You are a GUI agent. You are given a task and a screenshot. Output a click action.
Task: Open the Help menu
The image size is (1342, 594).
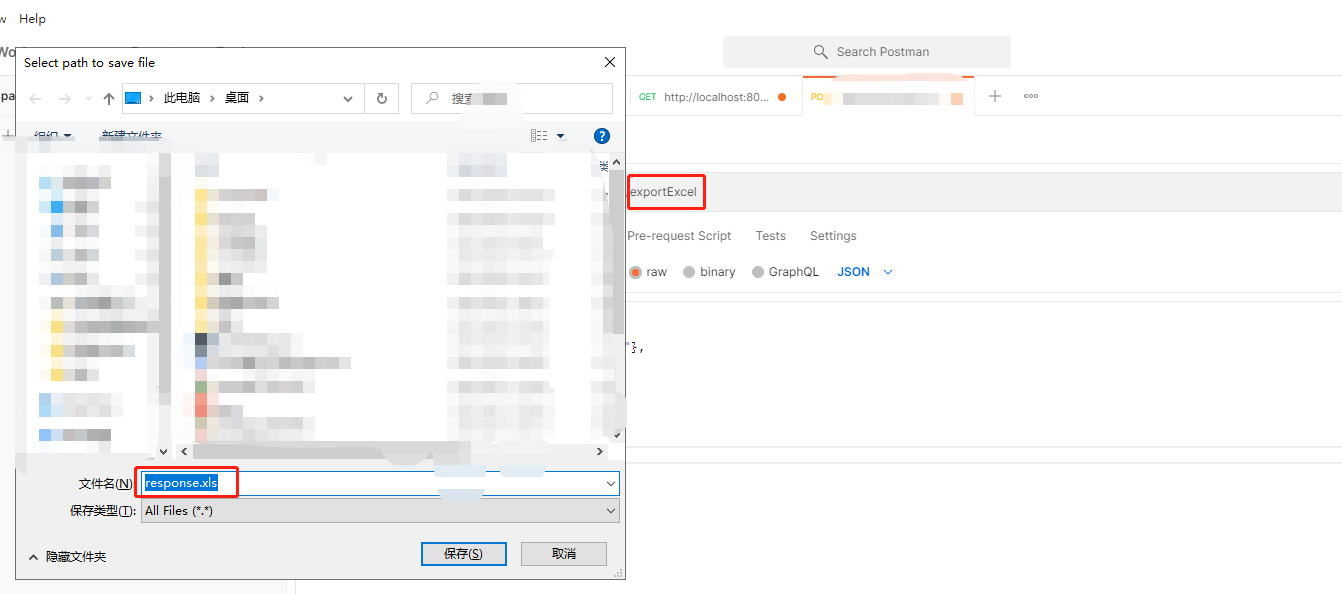pos(32,18)
